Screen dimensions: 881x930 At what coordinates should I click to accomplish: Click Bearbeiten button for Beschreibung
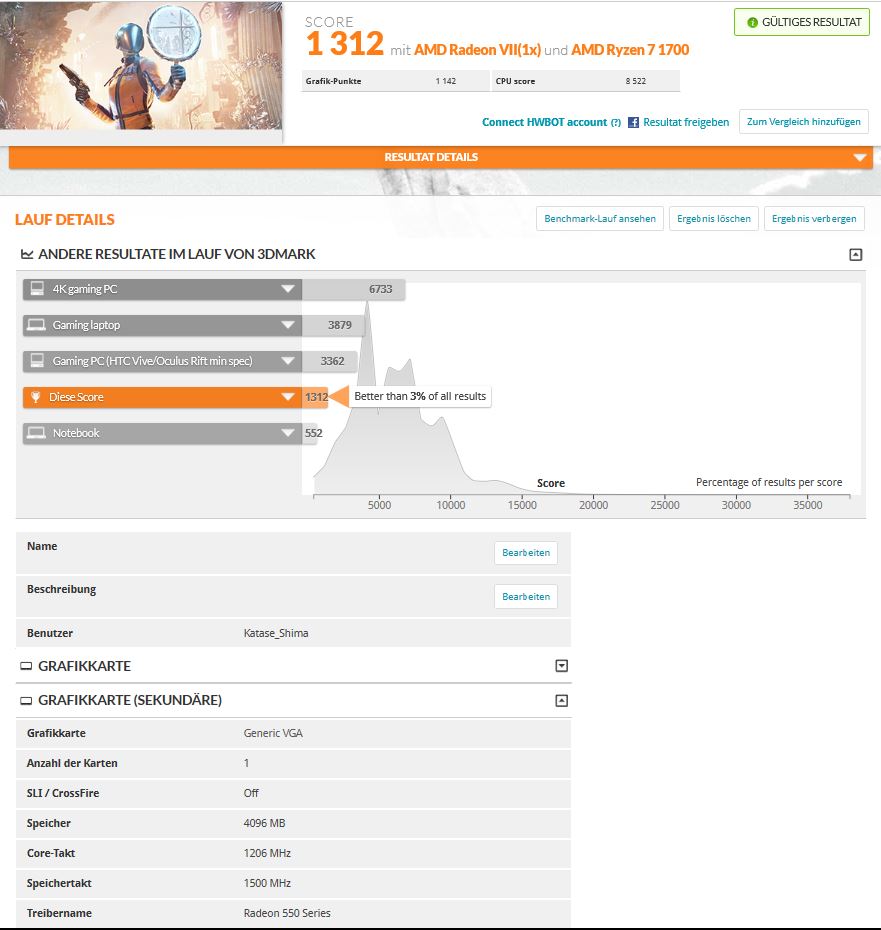click(x=526, y=597)
